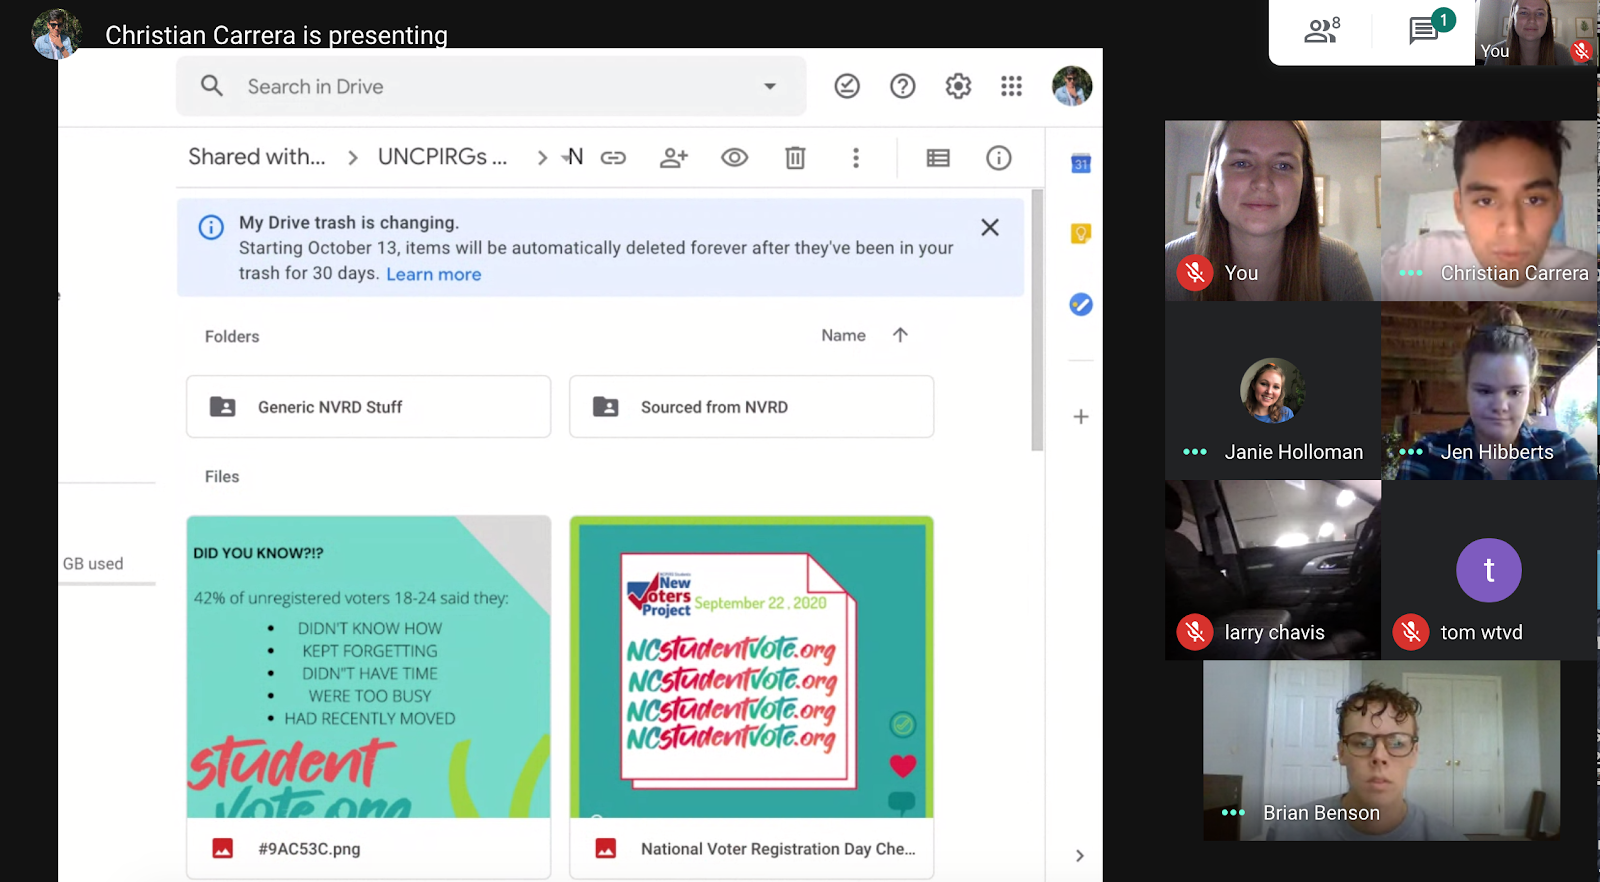Click the share folder add-person icon

pyautogui.click(x=674, y=158)
